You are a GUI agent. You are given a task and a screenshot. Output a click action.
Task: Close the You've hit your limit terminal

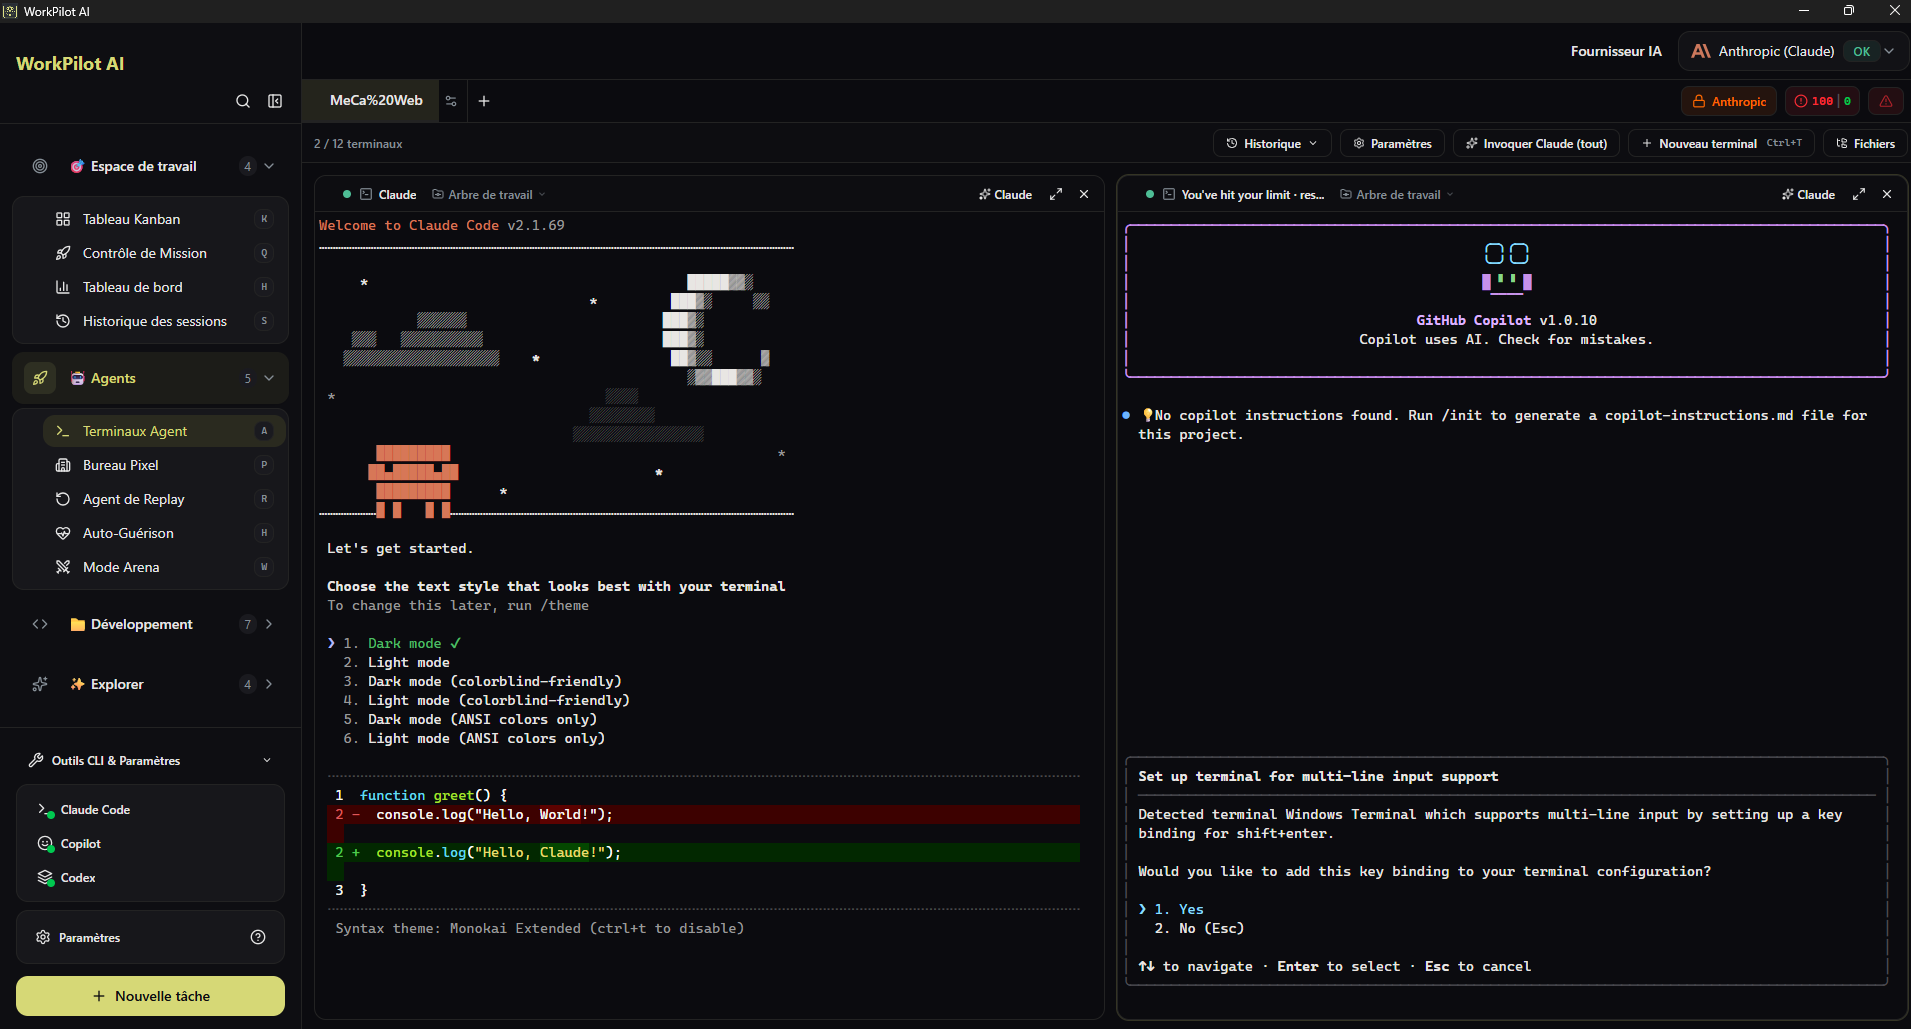(1887, 194)
